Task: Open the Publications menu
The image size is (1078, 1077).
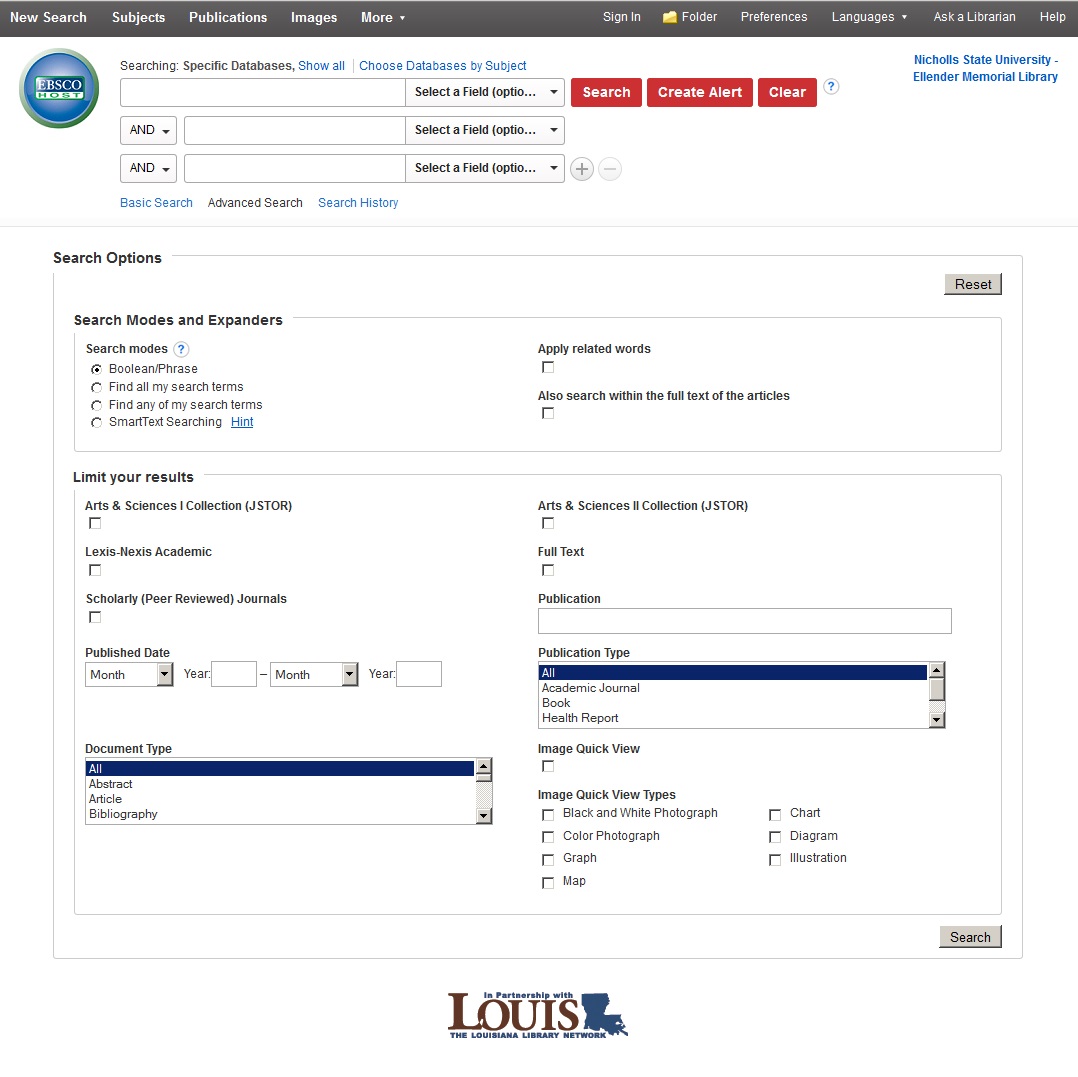Action: click(x=227, y=17)
